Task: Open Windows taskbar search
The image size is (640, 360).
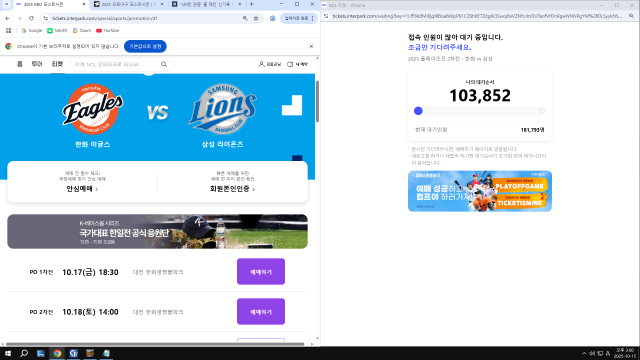Action: pos(24,353)
